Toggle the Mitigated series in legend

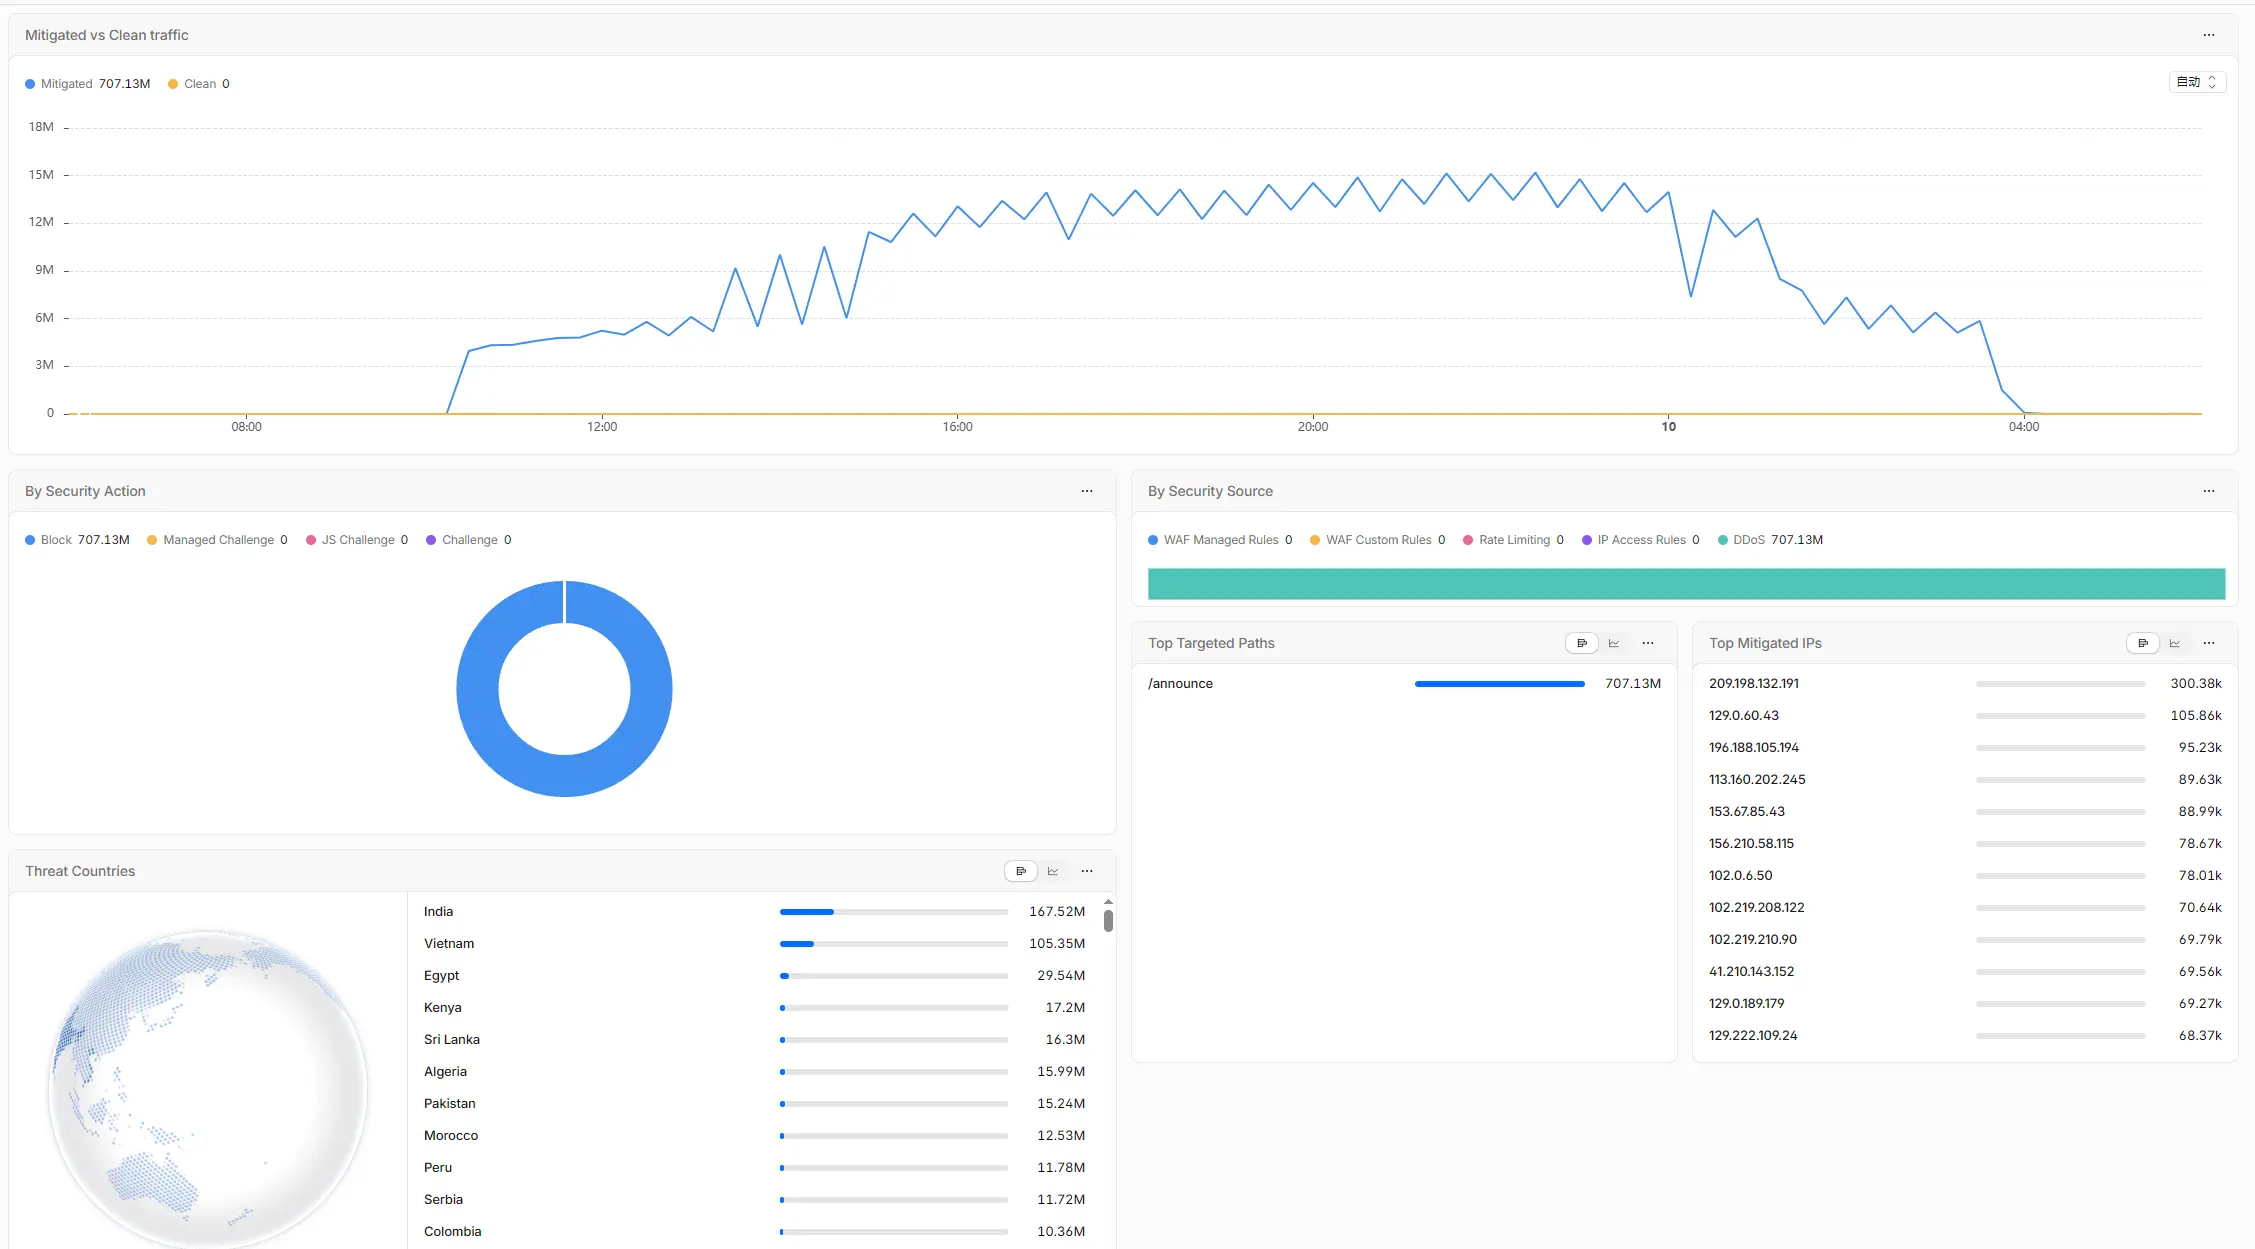coord(88,84)
